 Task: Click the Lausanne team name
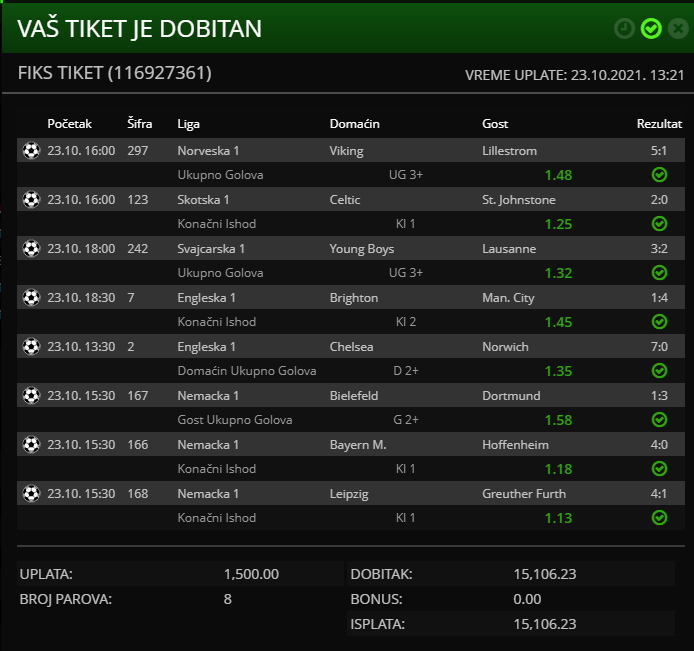tap(509, 249)
